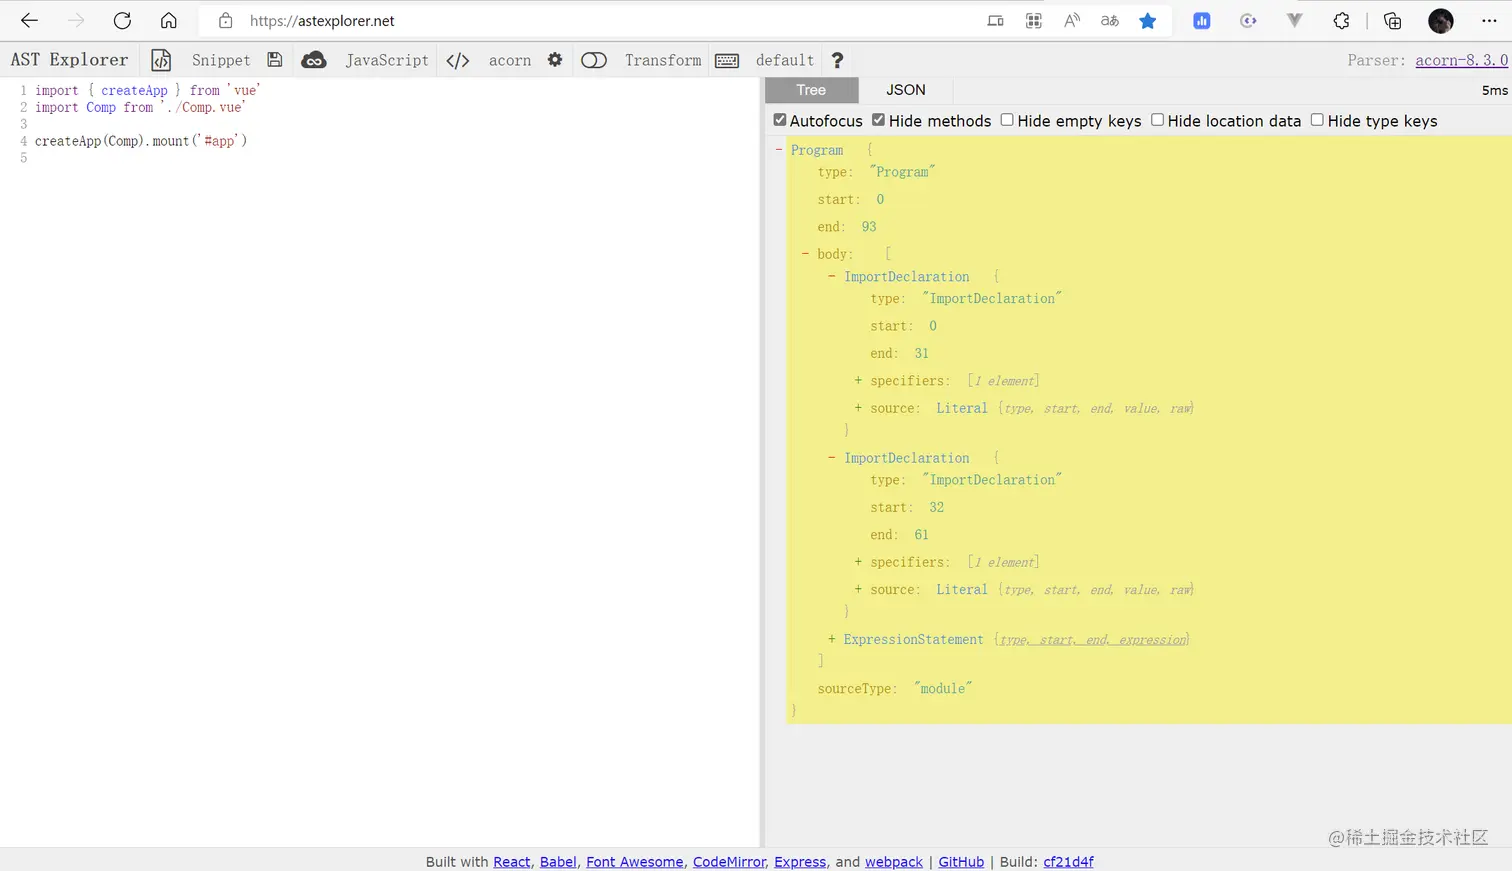
Task: Click the code brackets icon beside acorn
Action: (x=458, y=60)
